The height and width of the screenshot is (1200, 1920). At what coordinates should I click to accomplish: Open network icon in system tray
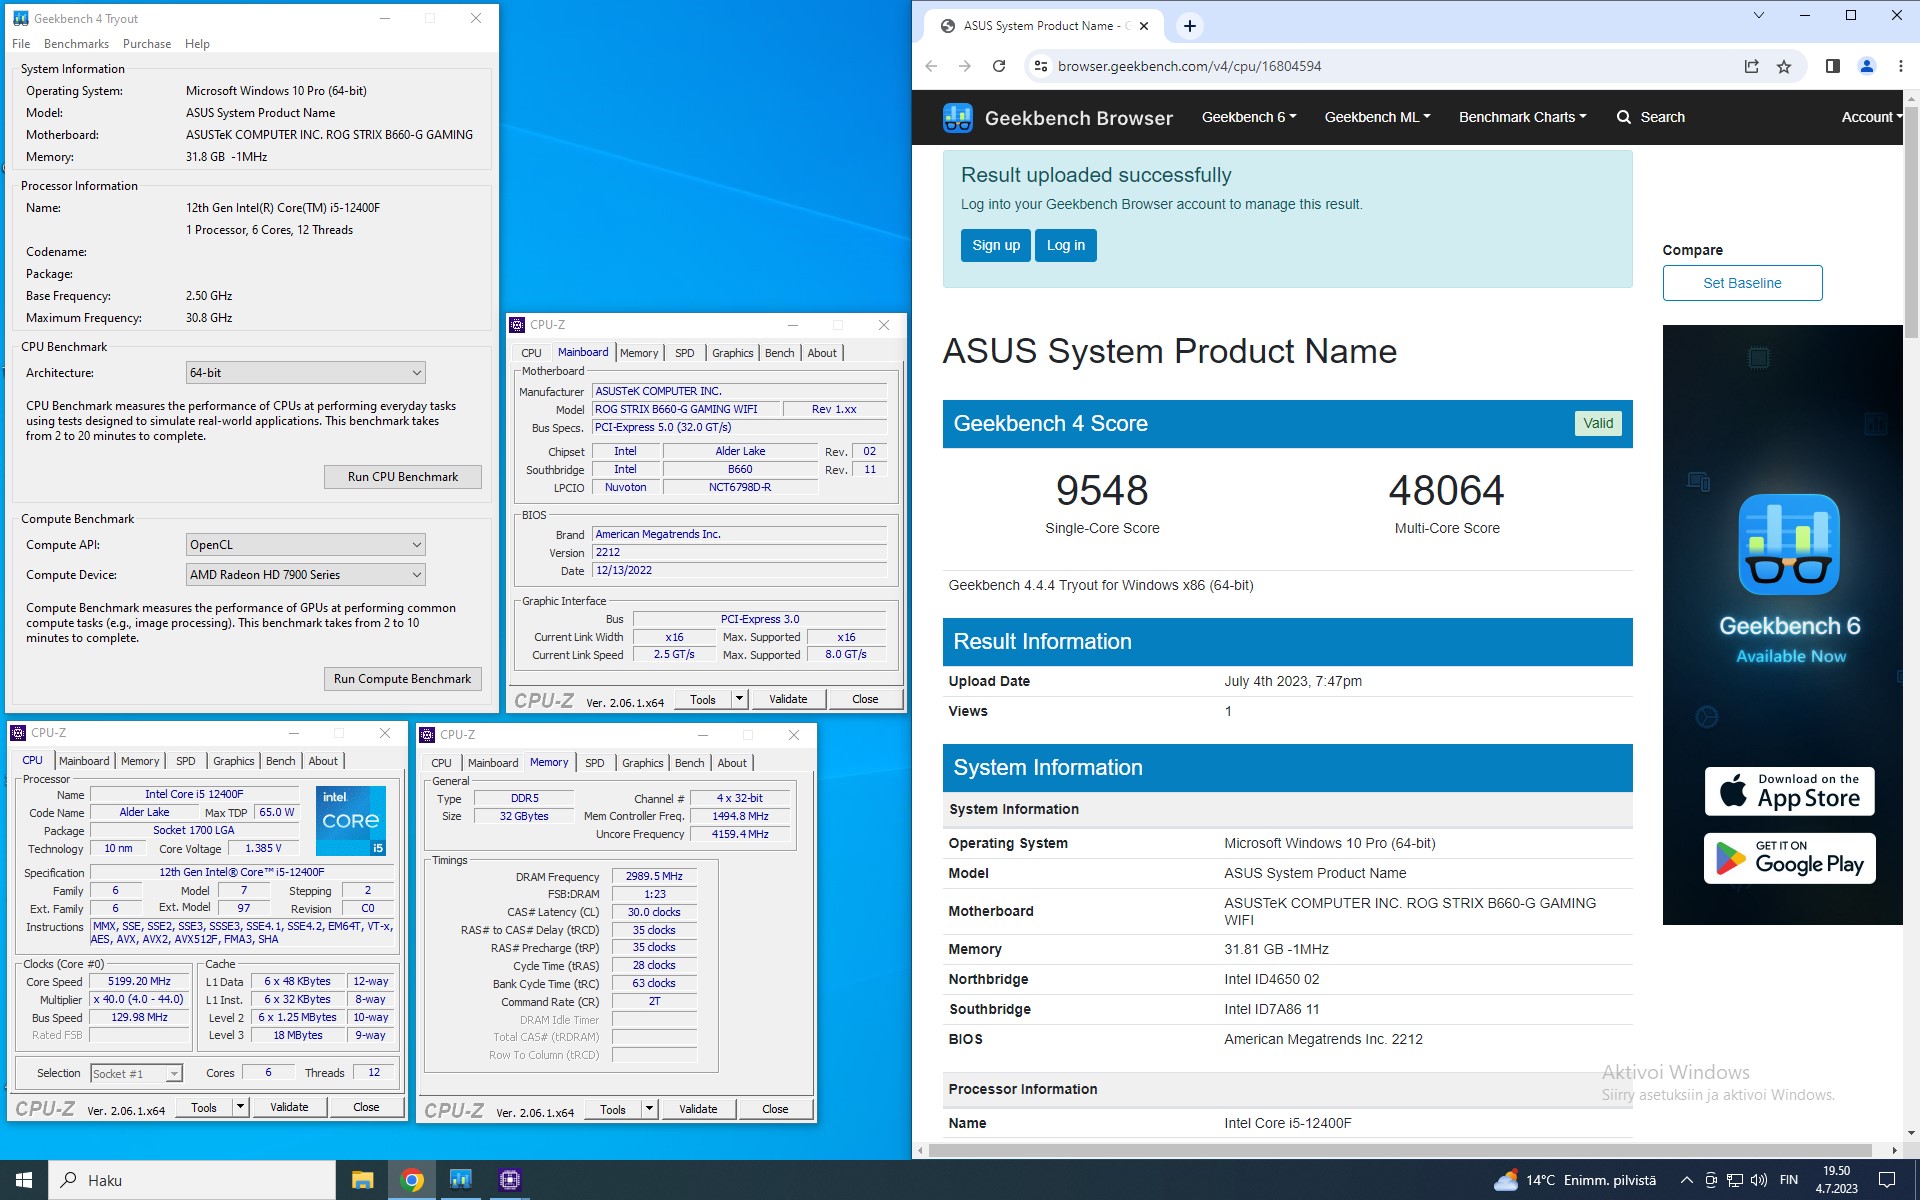pyautogui.click(x=1735, y=1180)
